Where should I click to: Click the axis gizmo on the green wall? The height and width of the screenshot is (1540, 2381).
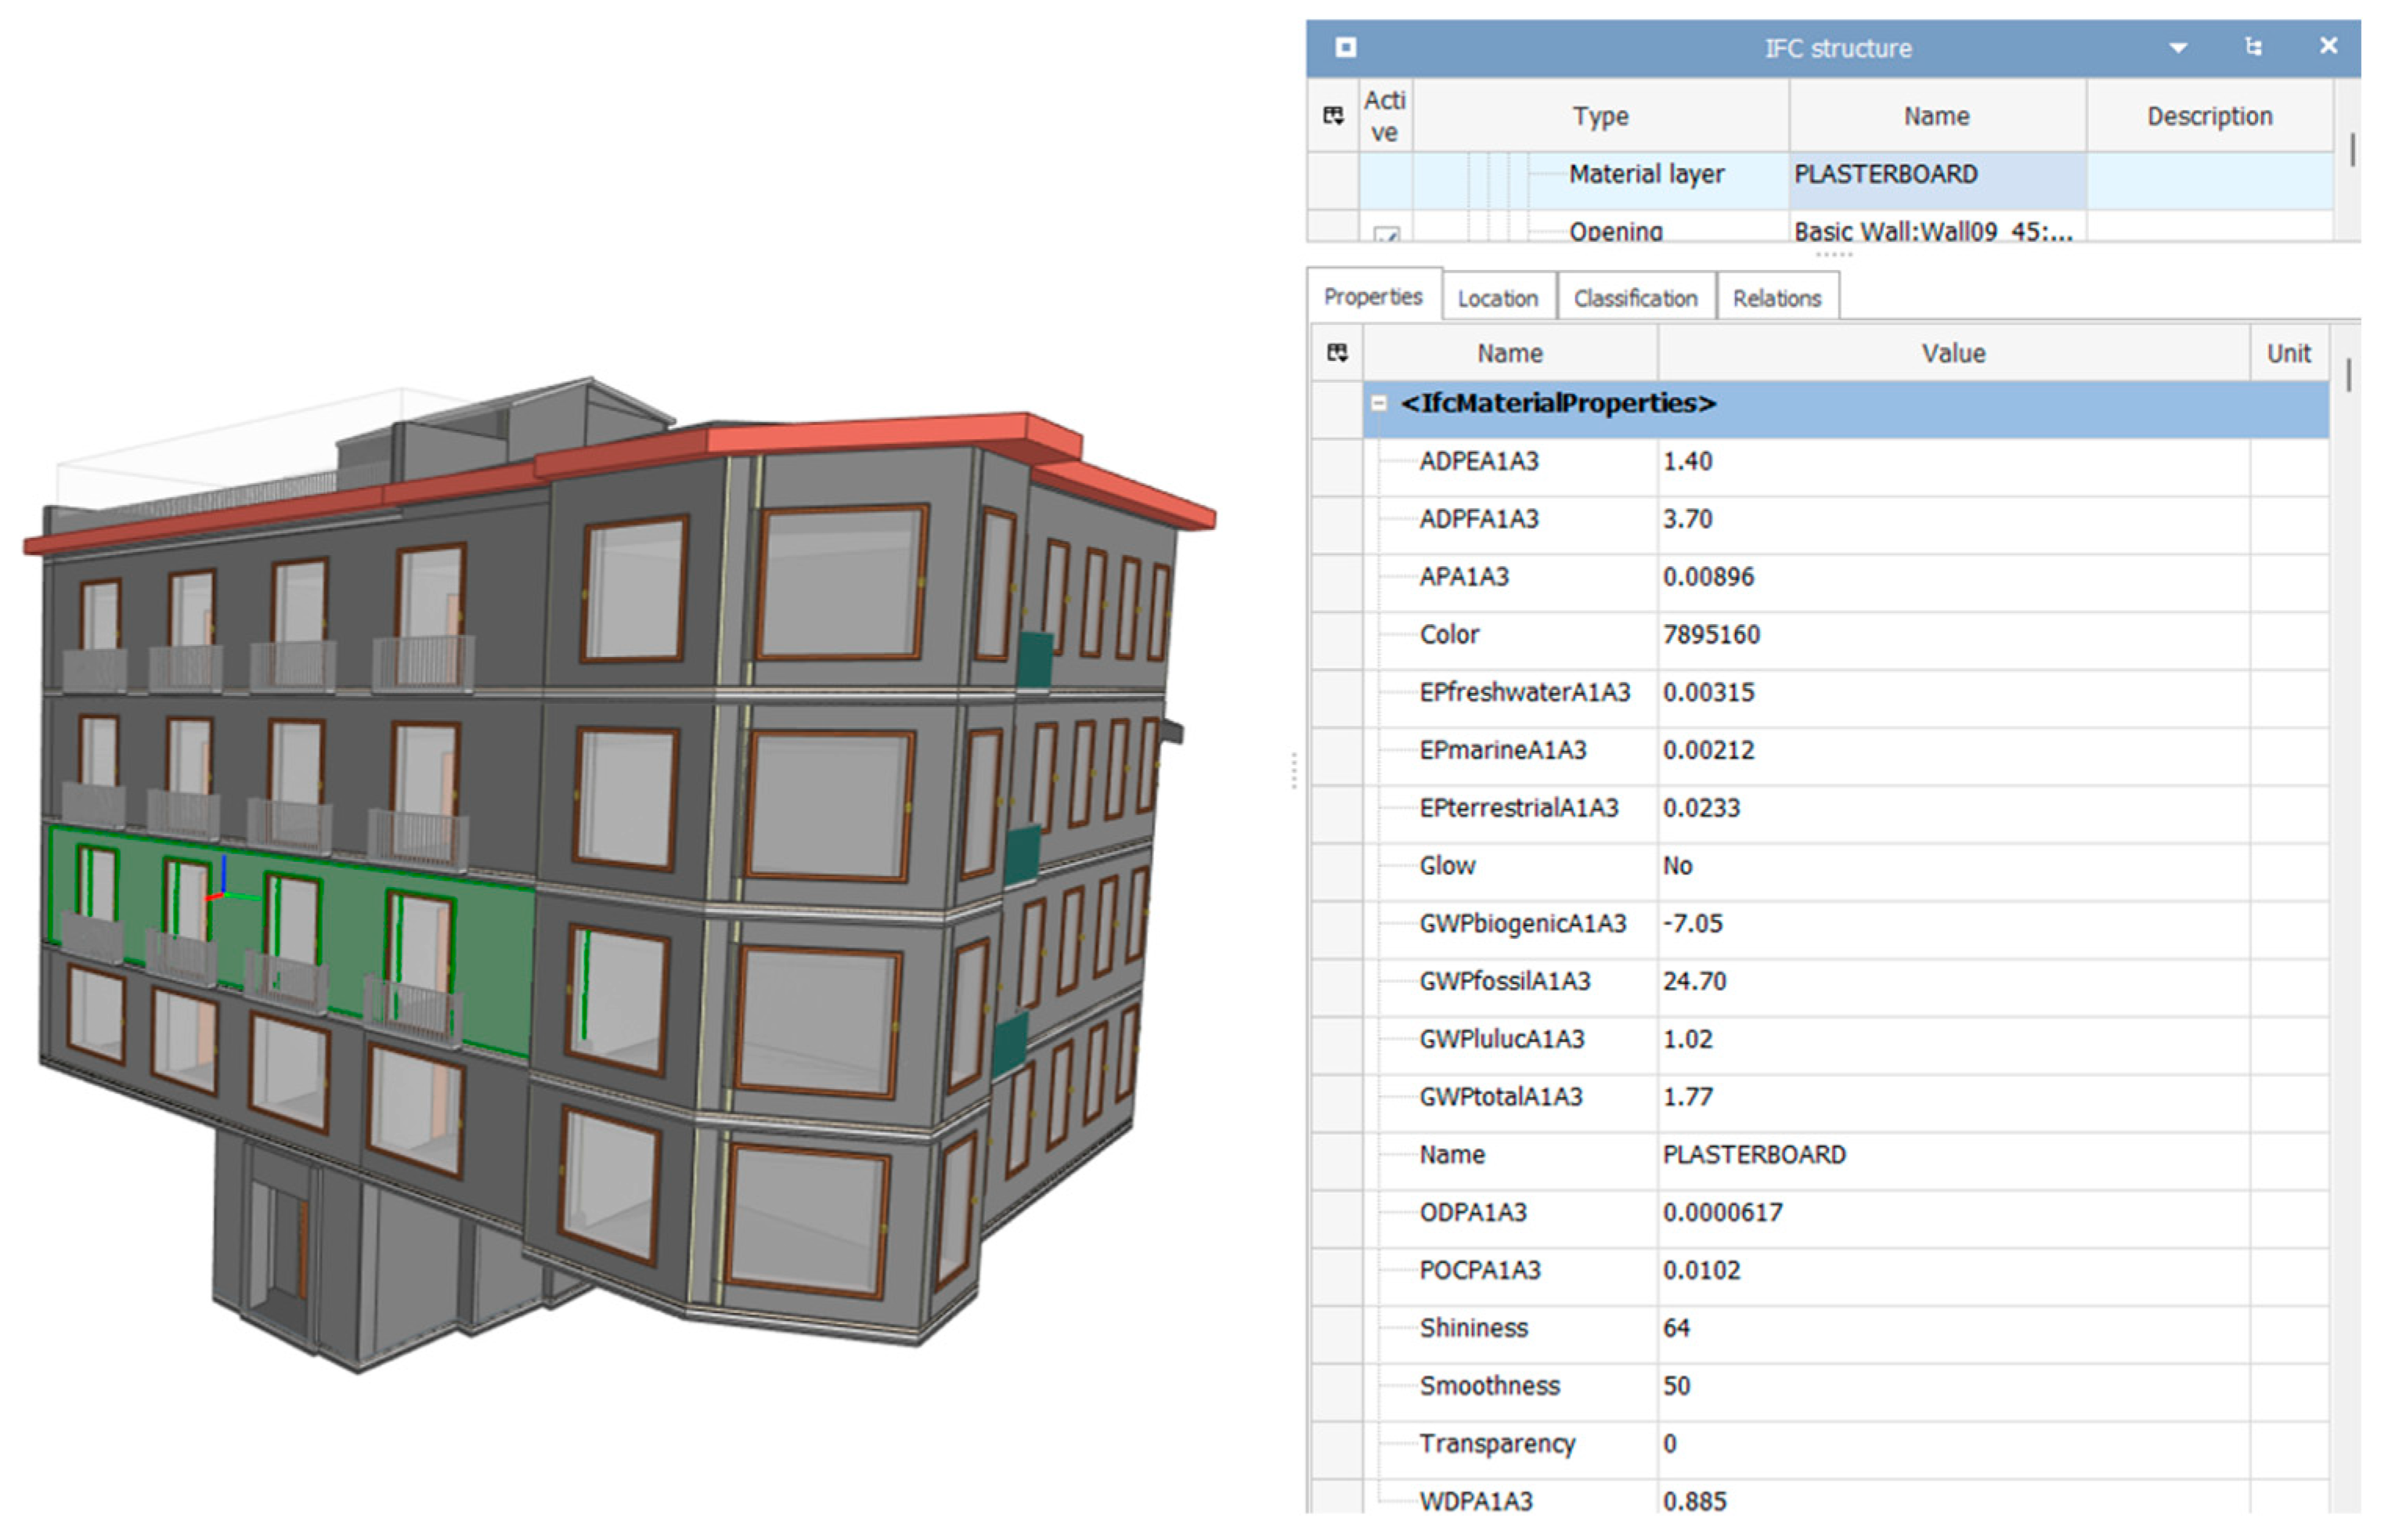coord(222,892)
